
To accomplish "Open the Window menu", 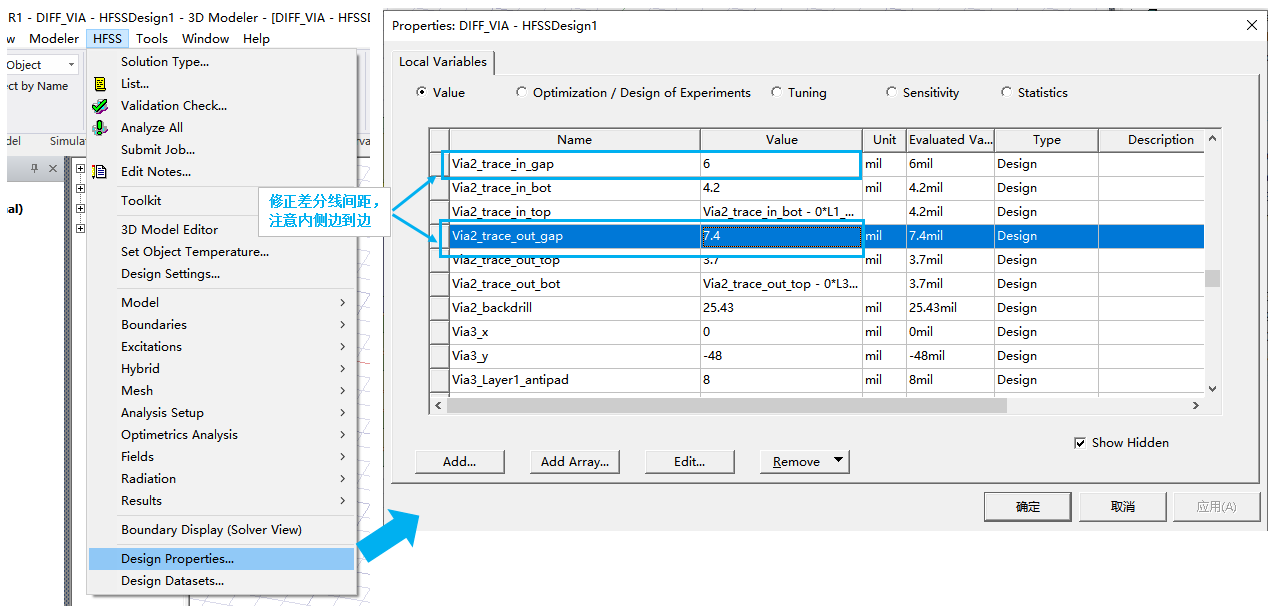I will [x=205, y=39].
